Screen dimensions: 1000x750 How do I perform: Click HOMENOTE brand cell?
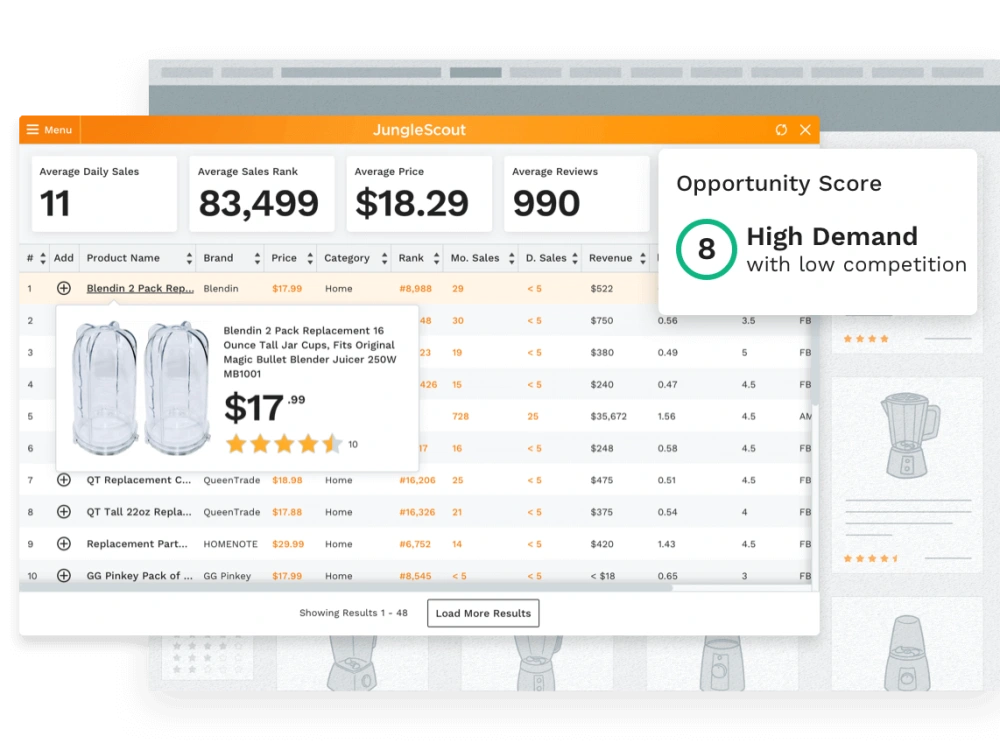pyautogui.click(x=230, y=544)
